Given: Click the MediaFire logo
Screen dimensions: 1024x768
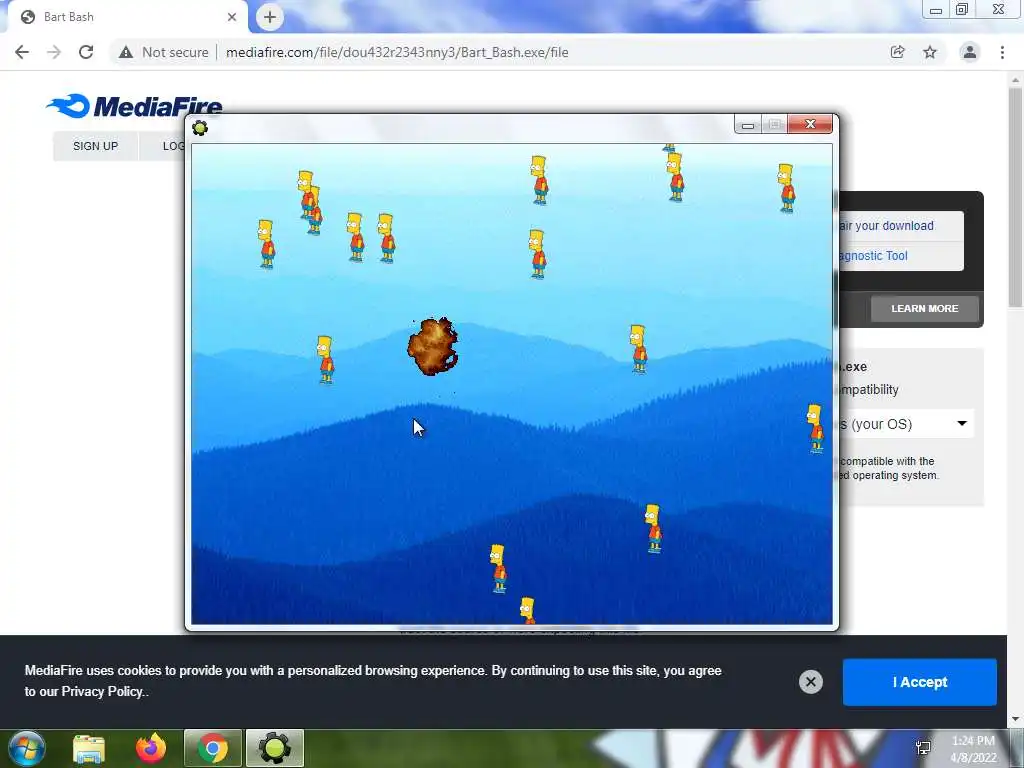Looking at the screenshot, I should pyautogui.click(x=135, y=106).
